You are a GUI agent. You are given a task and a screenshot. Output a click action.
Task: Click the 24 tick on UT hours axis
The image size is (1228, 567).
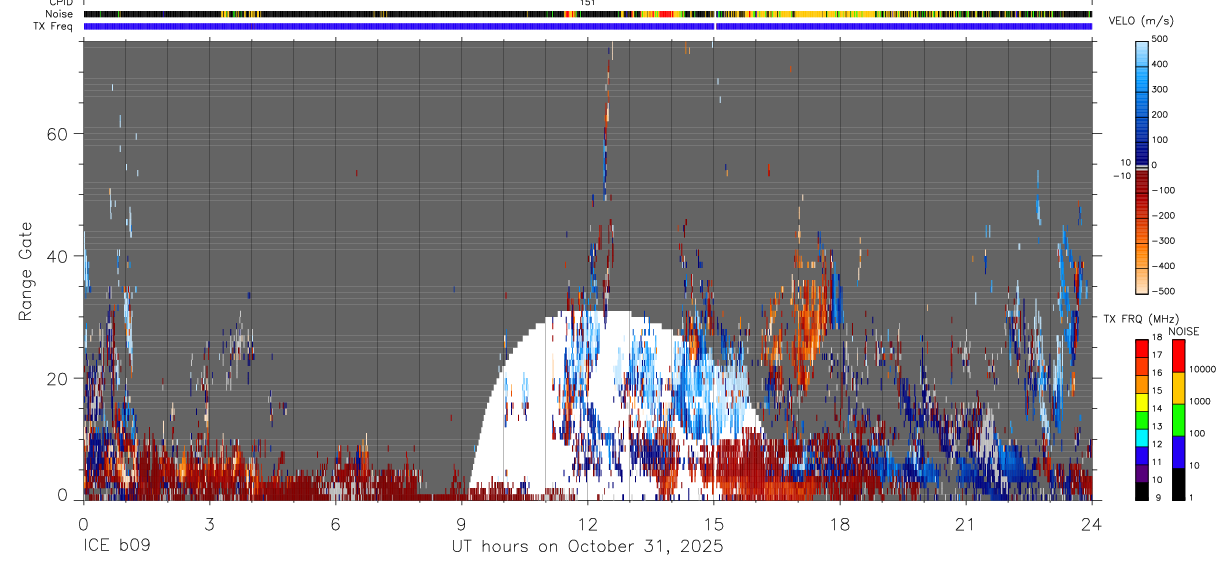(1092, 524)
